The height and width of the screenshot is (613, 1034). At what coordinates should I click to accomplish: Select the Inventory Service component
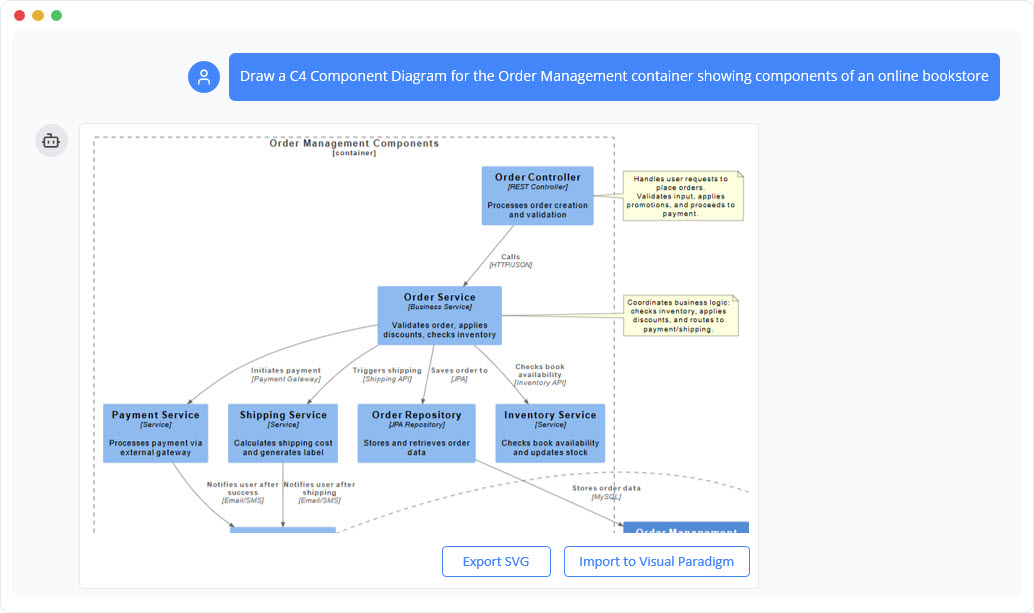point(549,432)
